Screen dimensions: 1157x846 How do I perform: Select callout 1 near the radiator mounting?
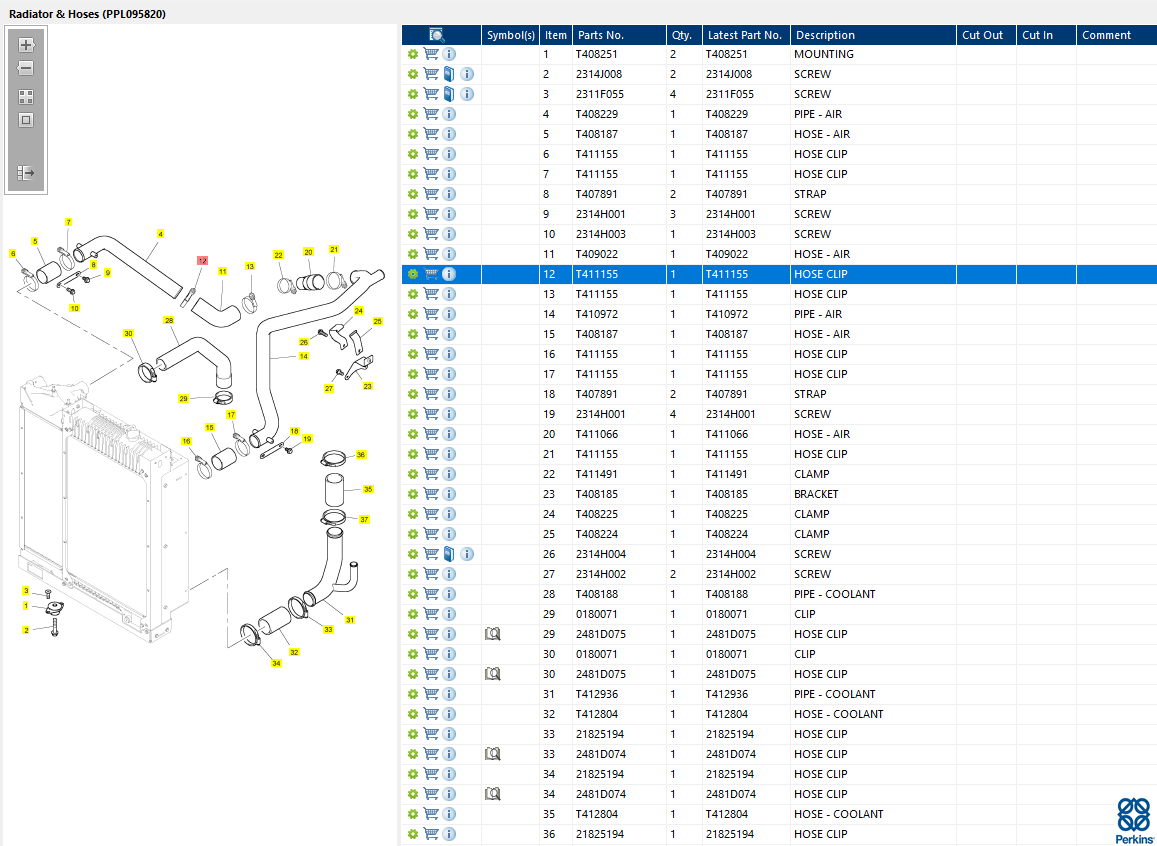click(x=26, y=606)
